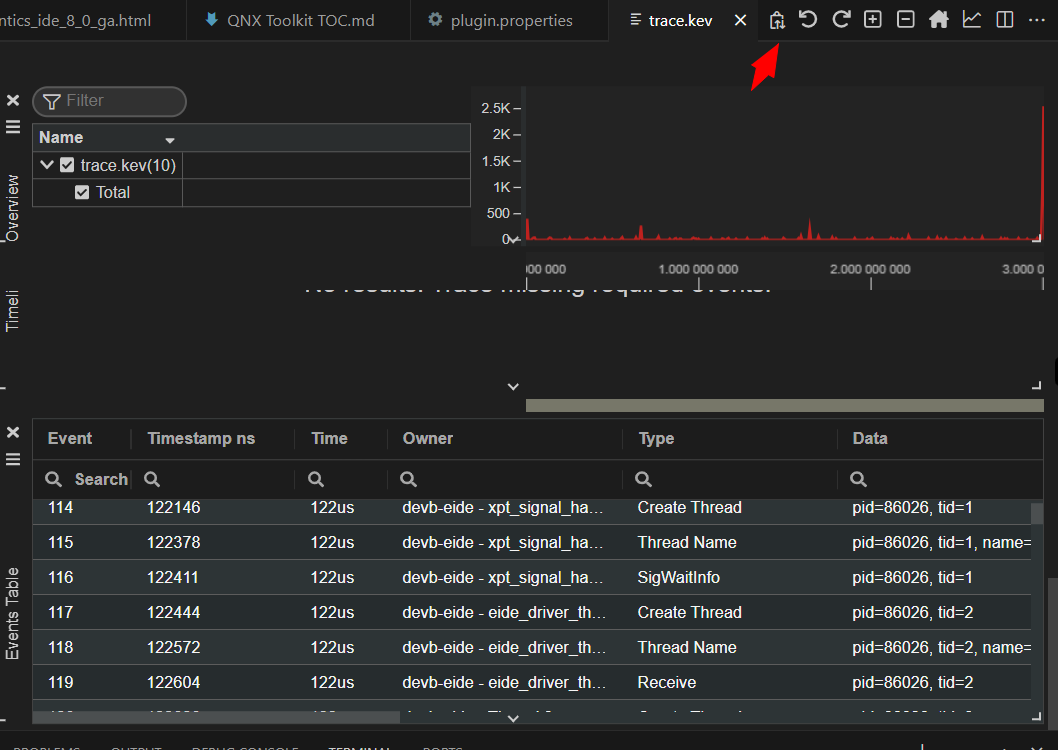The width and height of the screenshot is (1058, 750).
Task: Click search icon under Type column
Action: coord(644,479)
